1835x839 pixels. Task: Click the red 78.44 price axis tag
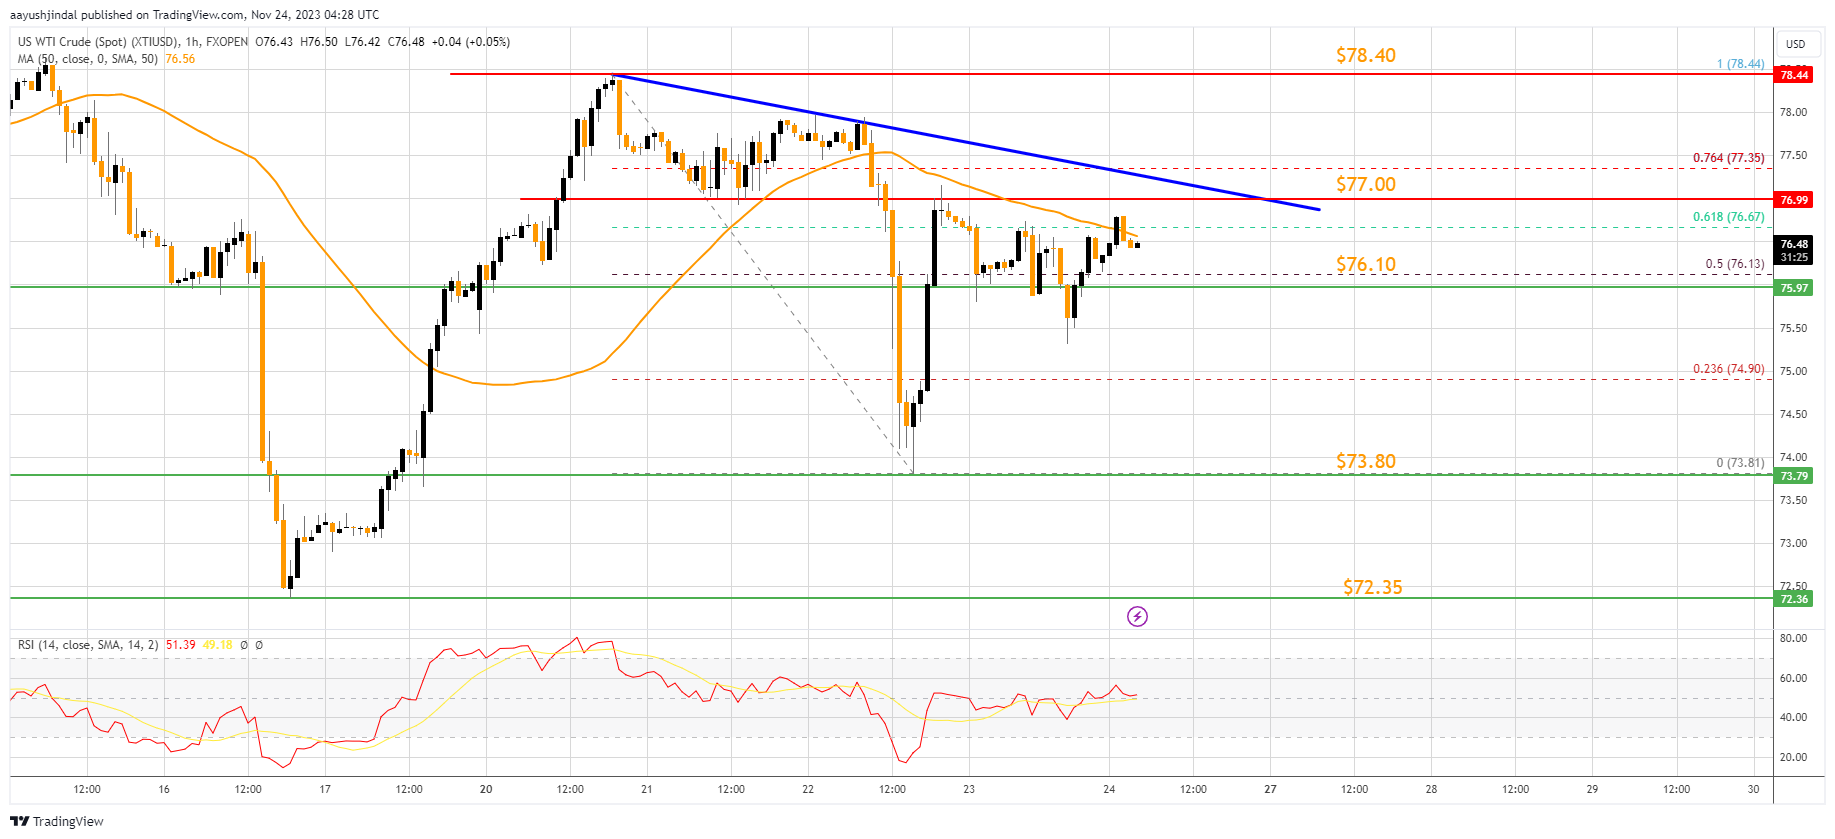(x=1794, y=75)
